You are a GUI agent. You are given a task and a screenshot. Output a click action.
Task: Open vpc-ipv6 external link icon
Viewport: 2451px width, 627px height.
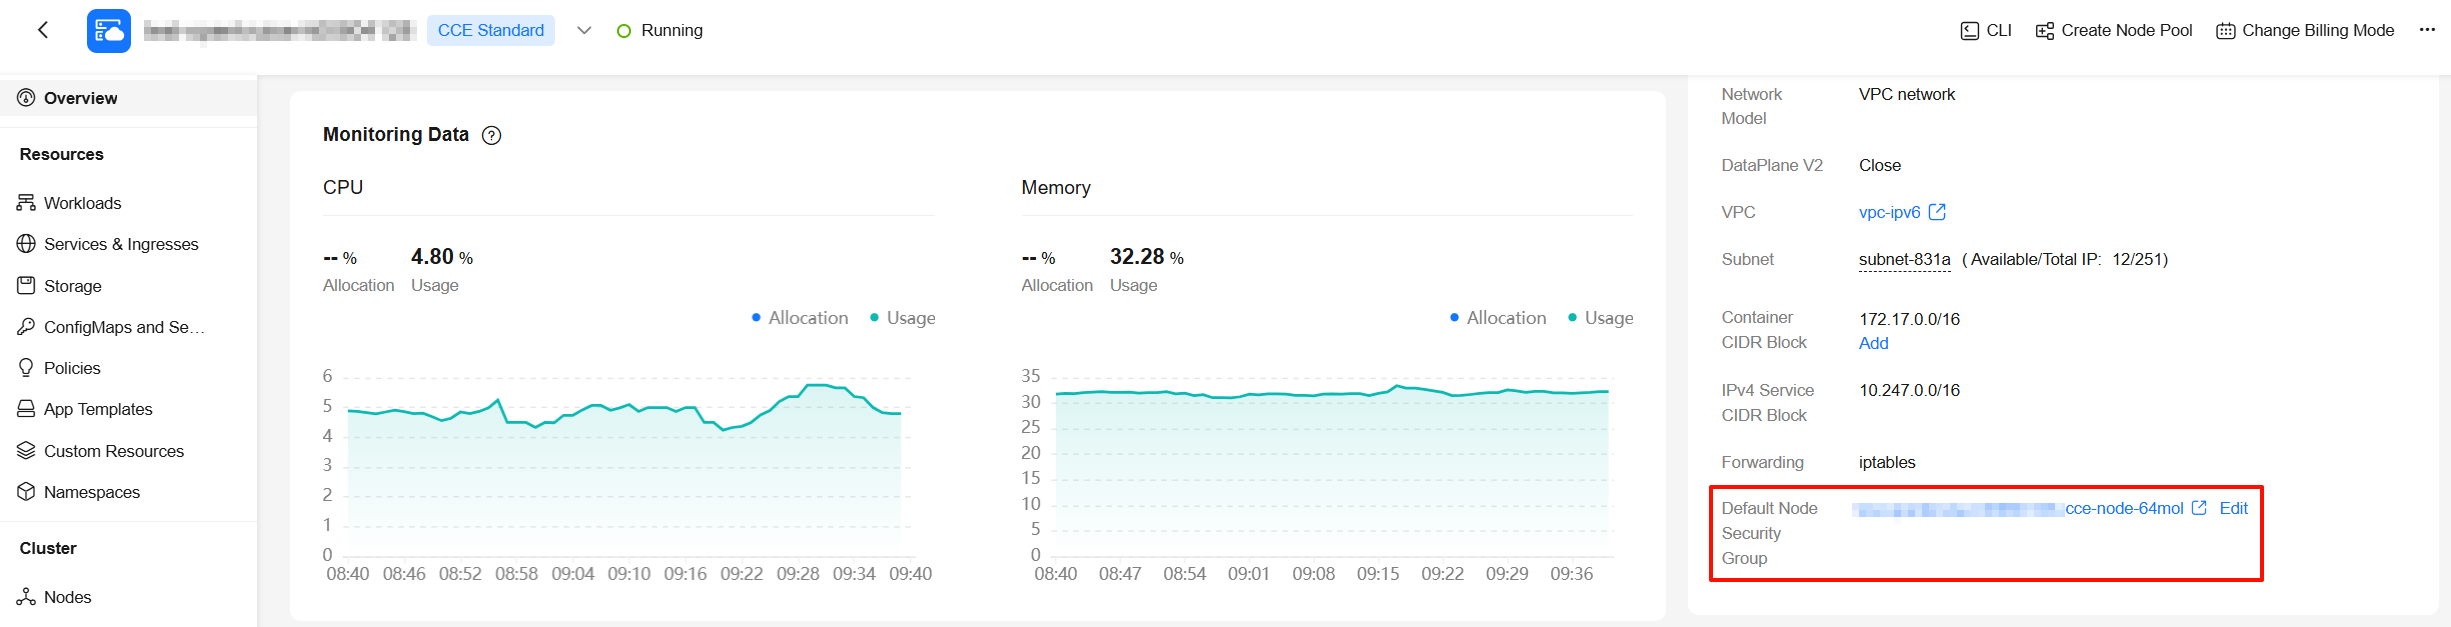click(1937, 212)
